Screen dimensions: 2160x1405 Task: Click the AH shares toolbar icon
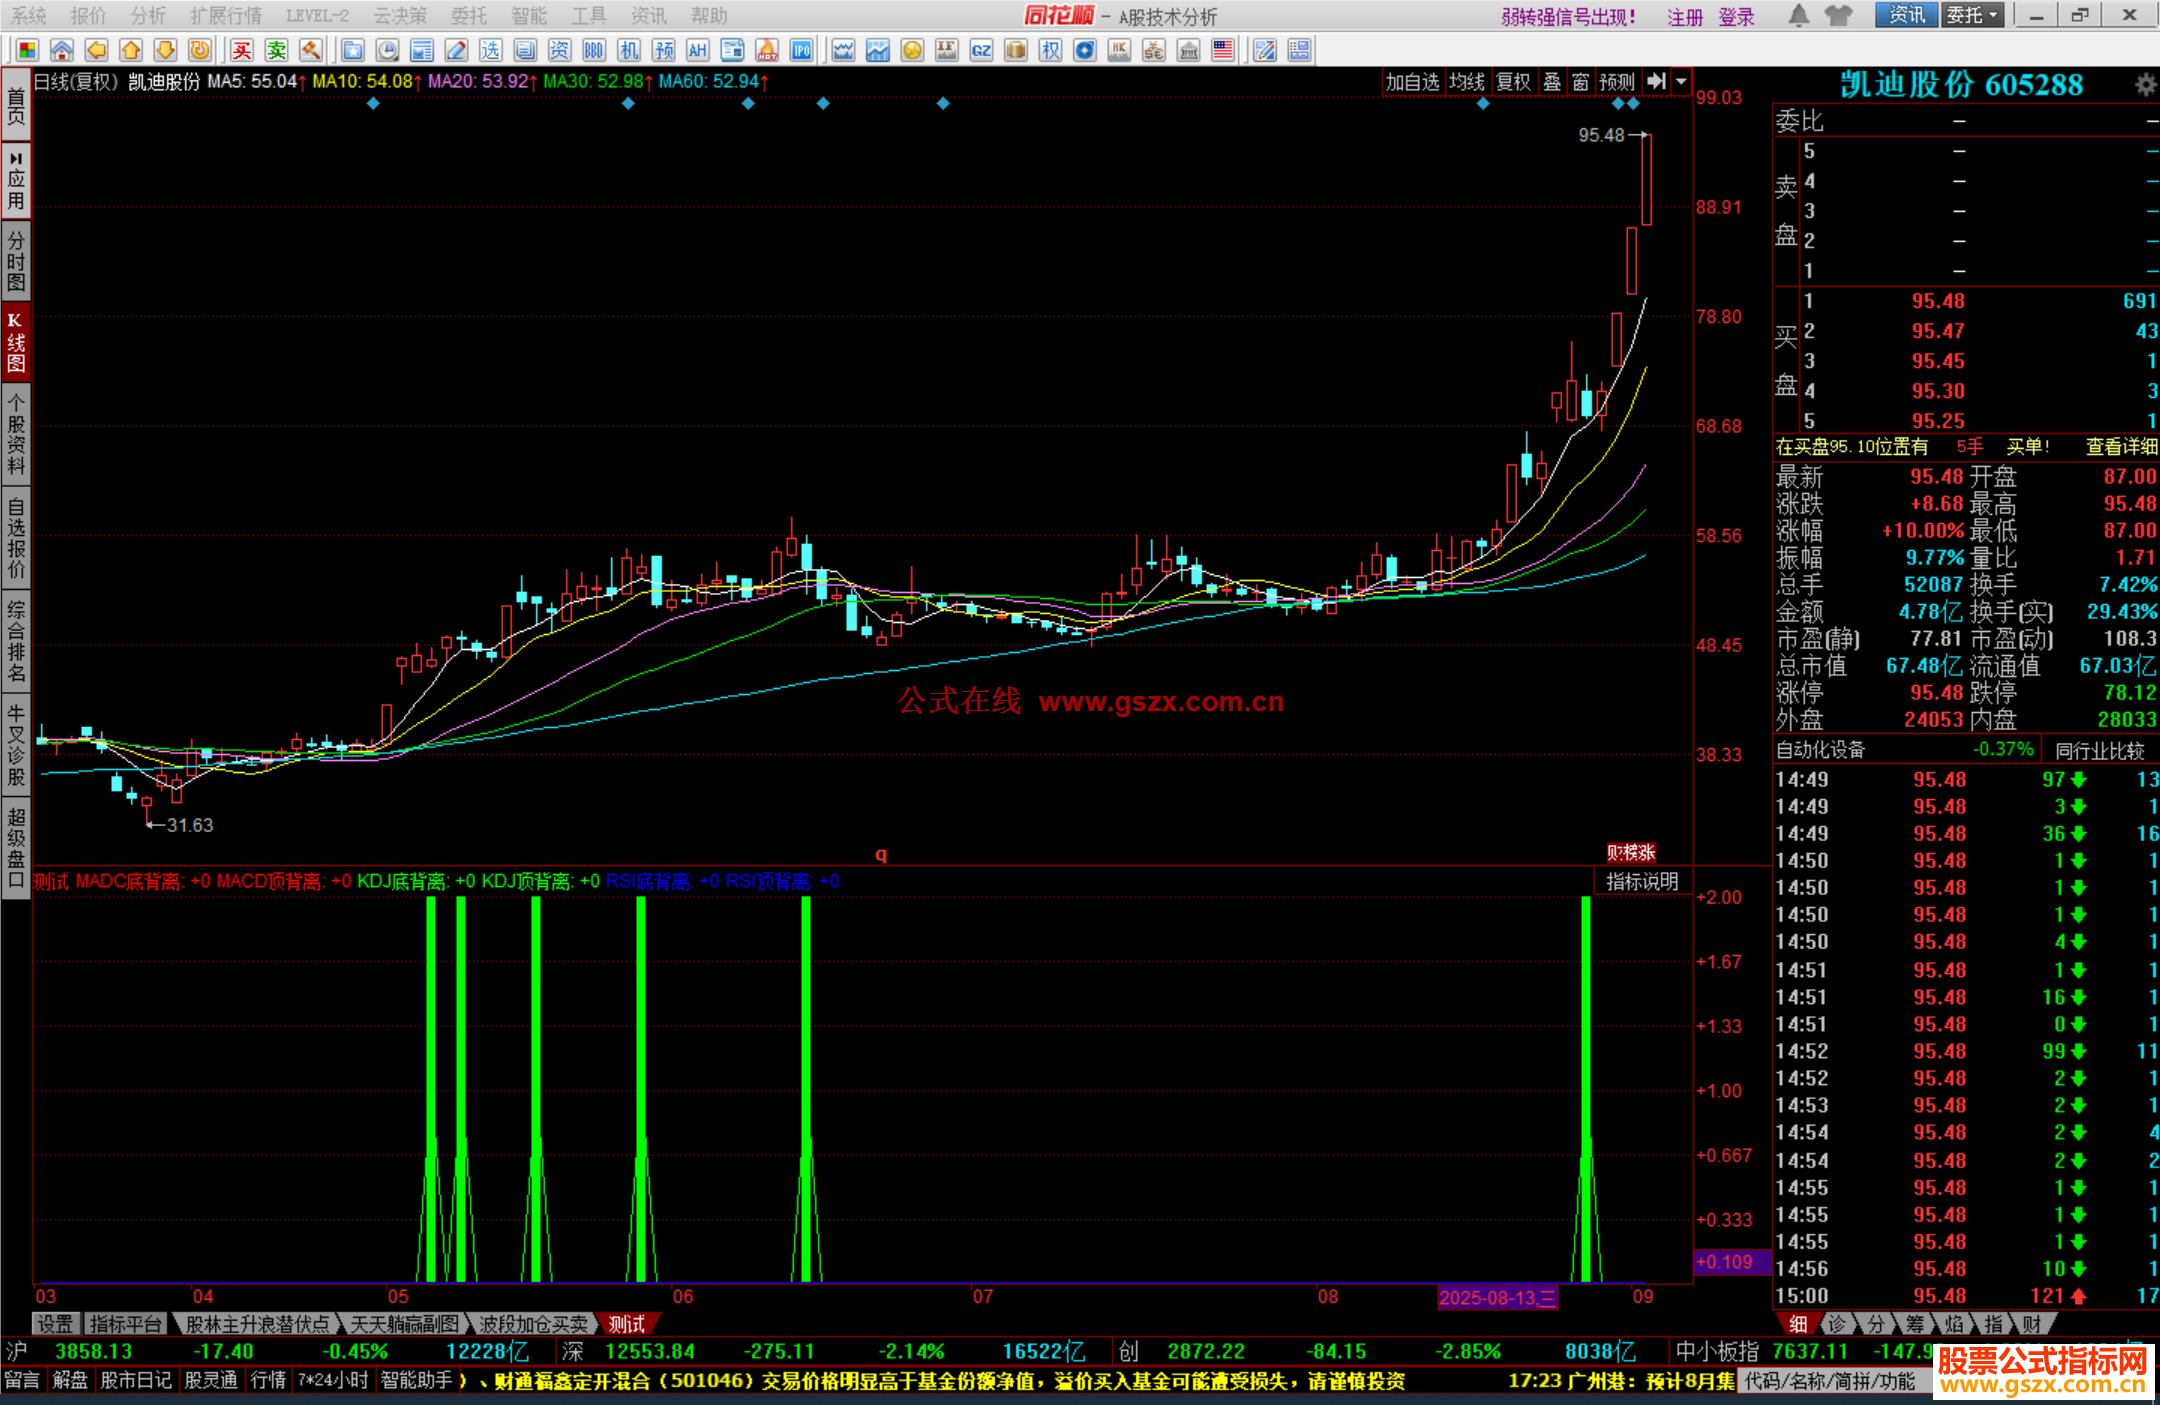697,50
